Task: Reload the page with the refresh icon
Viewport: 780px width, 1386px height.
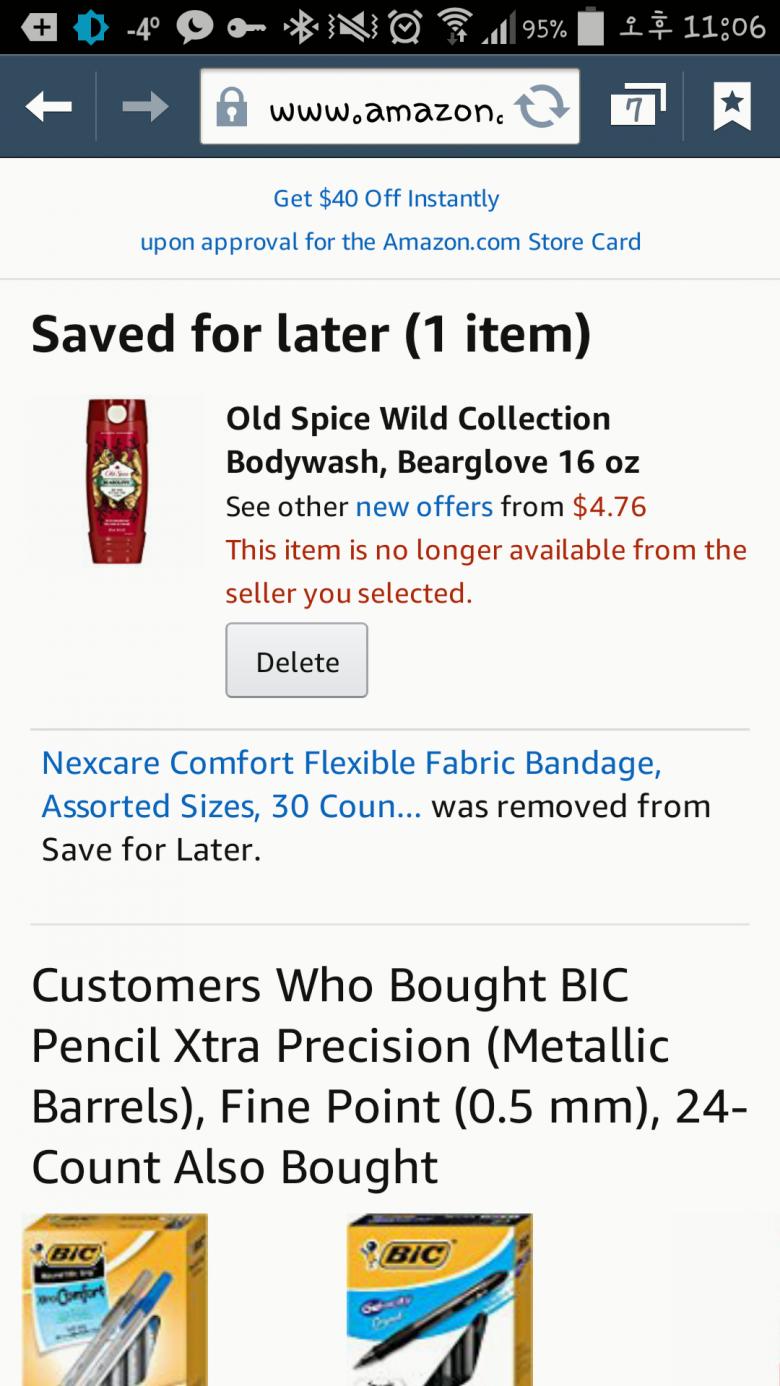Action: click(541, 107)
